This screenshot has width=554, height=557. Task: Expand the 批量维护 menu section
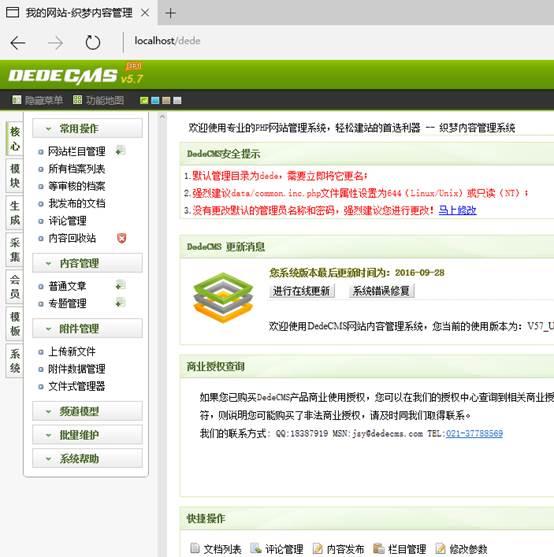[x=87, y=434]
